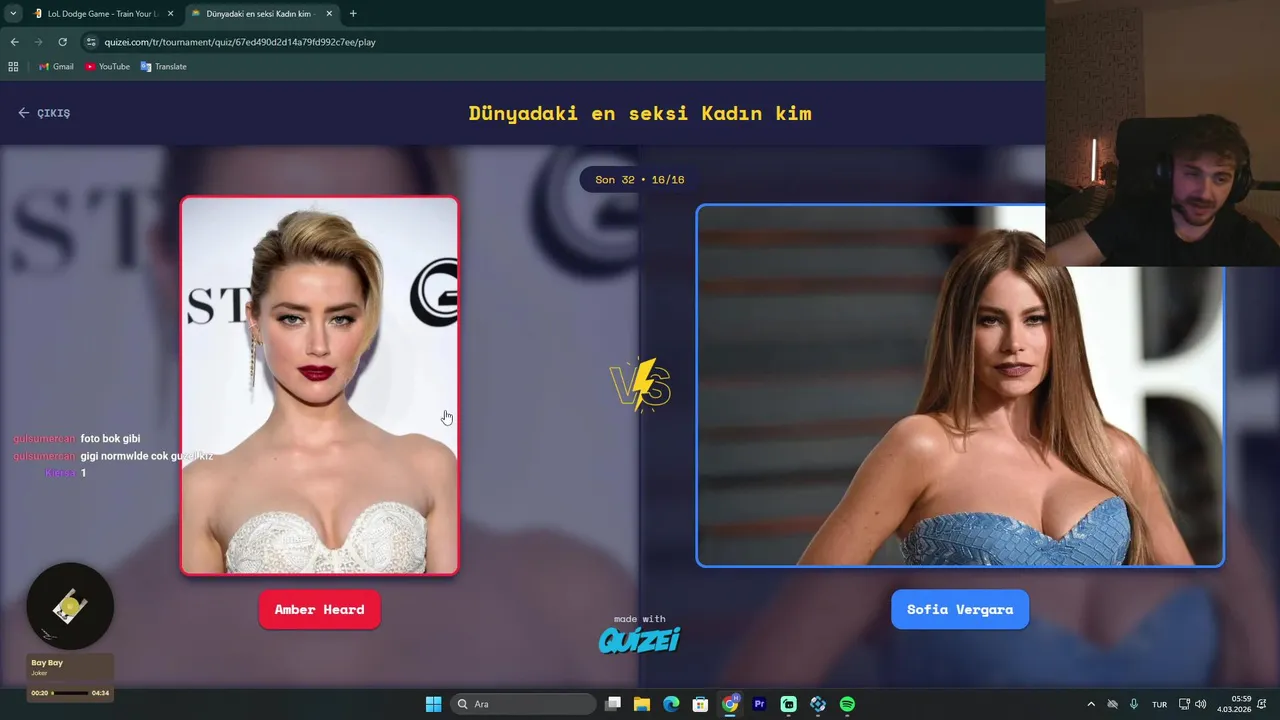This screenshot has height=720, width=1280.
Task: Click the chat message foto bok gibi
Action: click(x=110, y=439)
